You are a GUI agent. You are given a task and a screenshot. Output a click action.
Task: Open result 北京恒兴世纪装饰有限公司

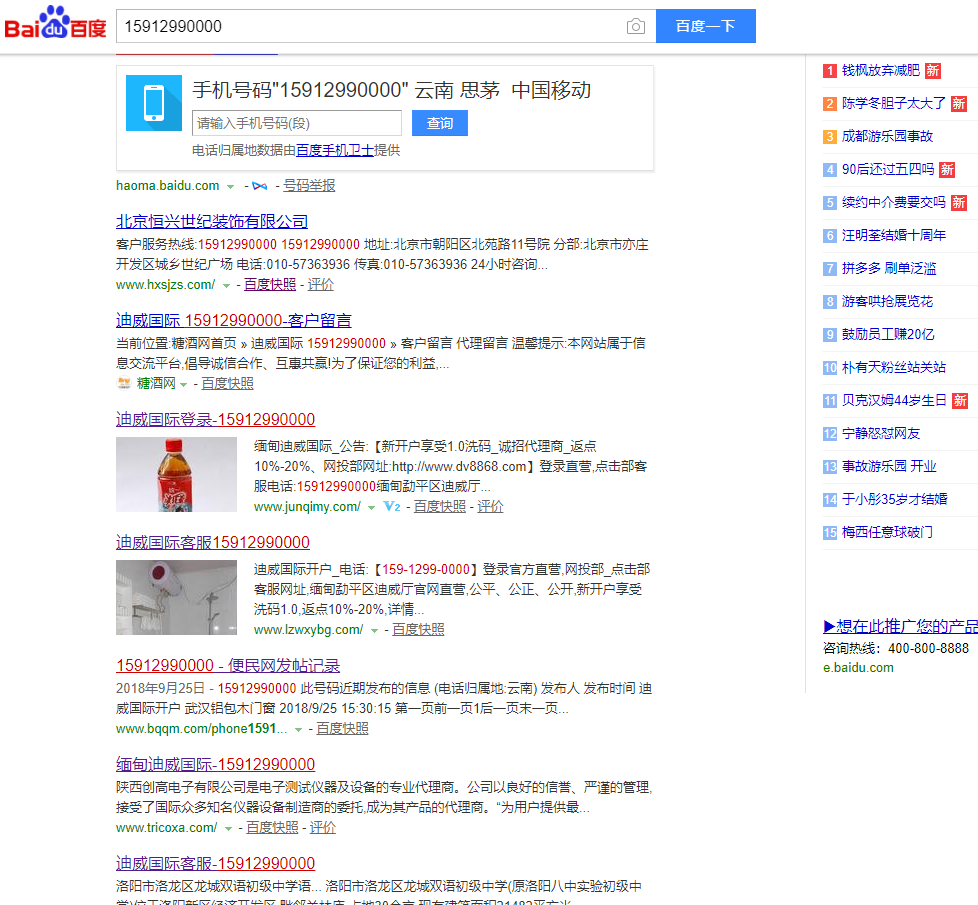coord(212,221)
